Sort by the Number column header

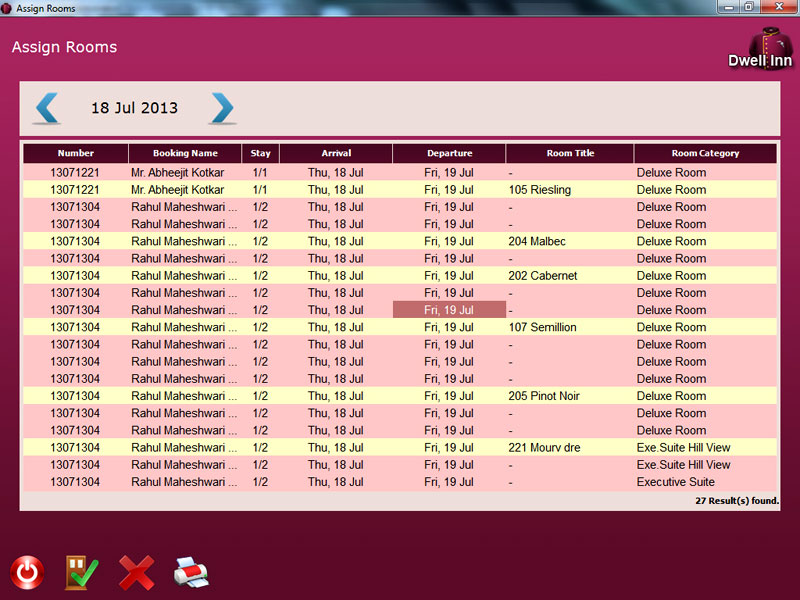76,154
